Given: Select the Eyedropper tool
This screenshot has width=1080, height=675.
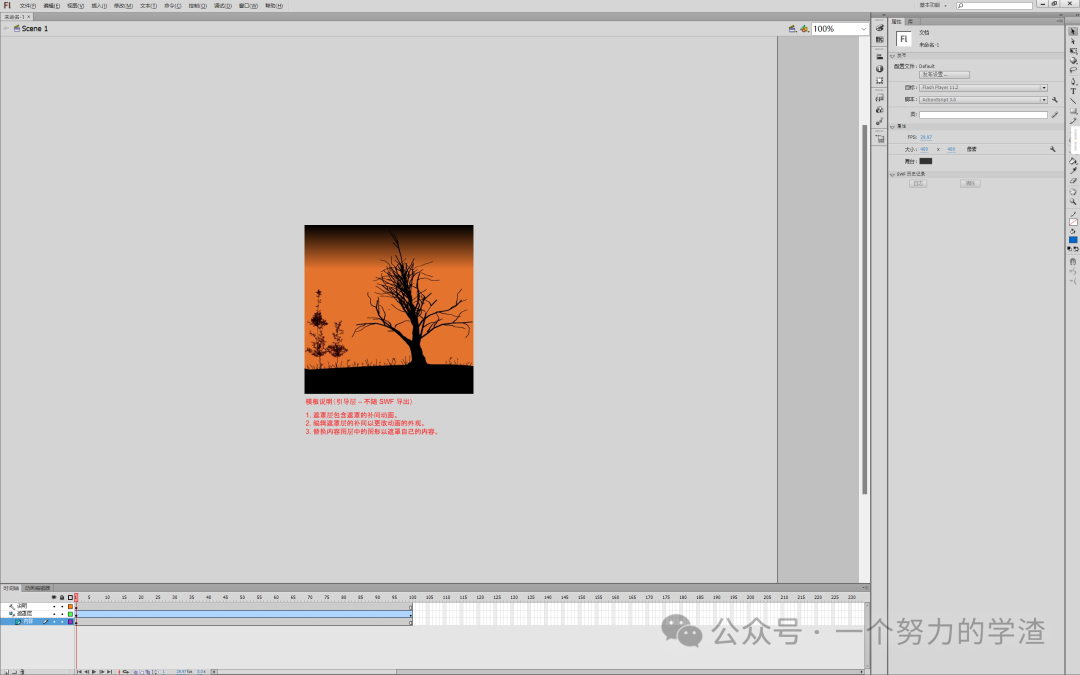Looking at the screenshot, I should coord(1072,170).
